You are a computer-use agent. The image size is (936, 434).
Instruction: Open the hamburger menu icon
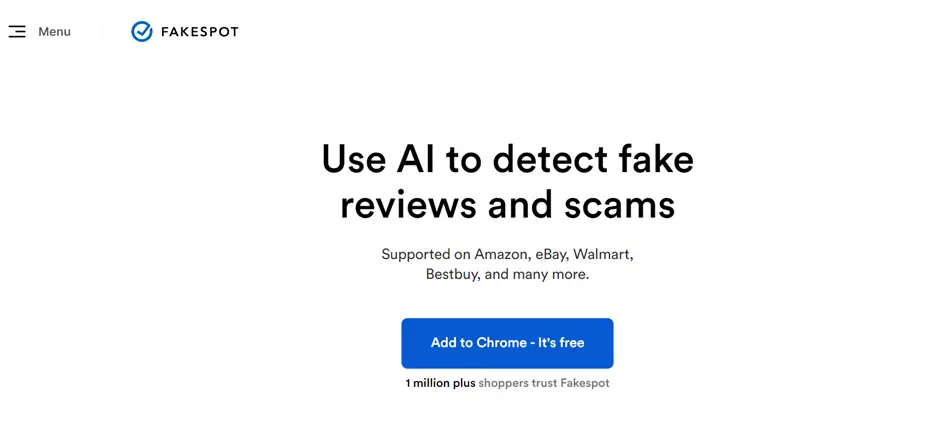[x=17, y=32]
